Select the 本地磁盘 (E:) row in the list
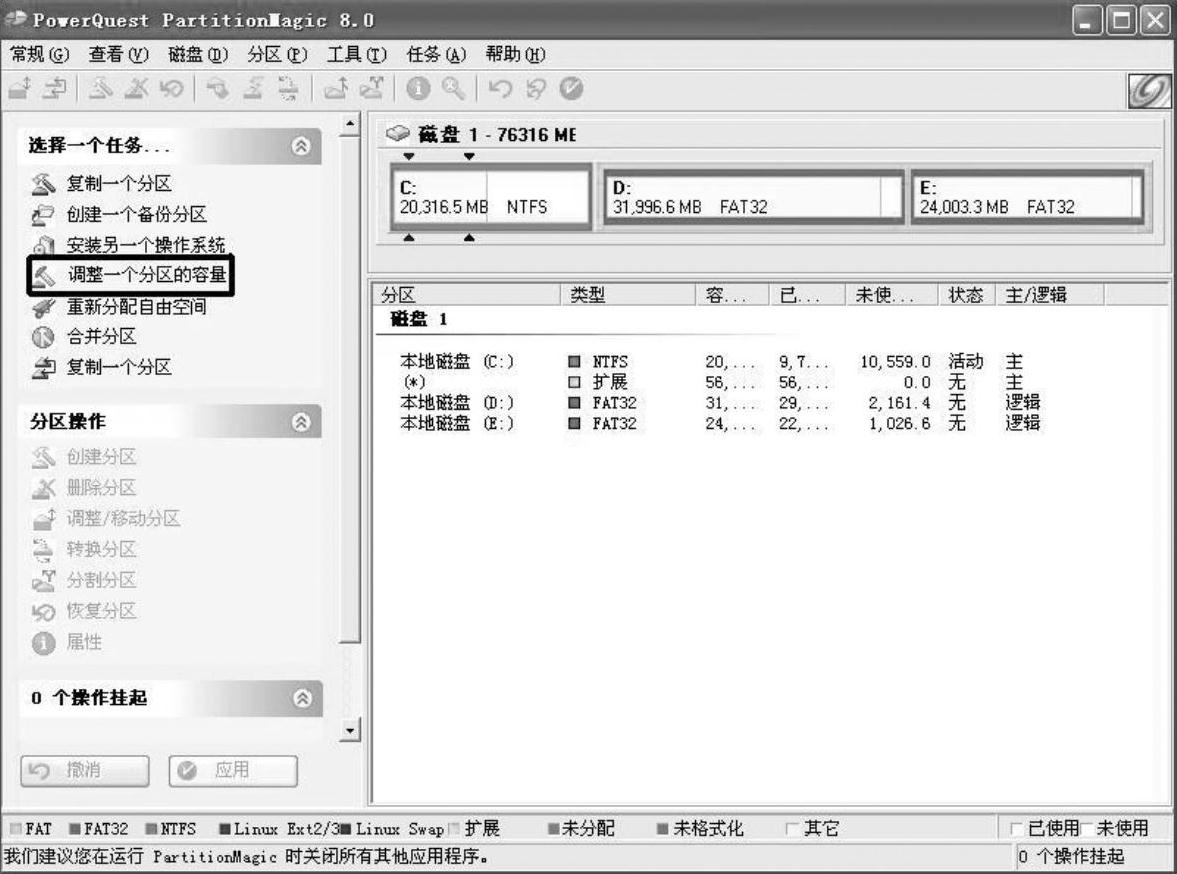Image resolution: width=1177 pixels, height=874 pixels. (720, 423)
